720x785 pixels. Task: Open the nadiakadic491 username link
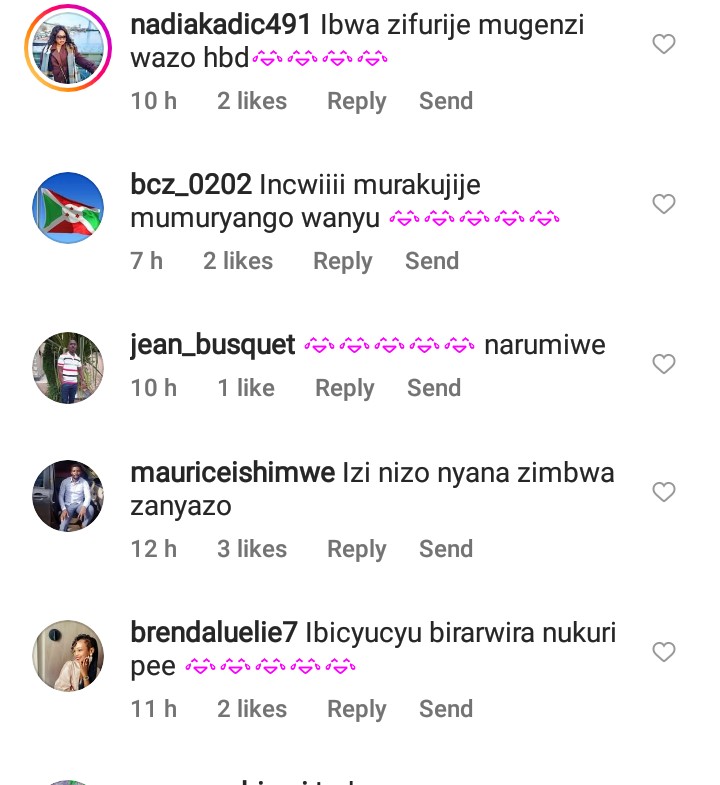(x=221, y=24)
